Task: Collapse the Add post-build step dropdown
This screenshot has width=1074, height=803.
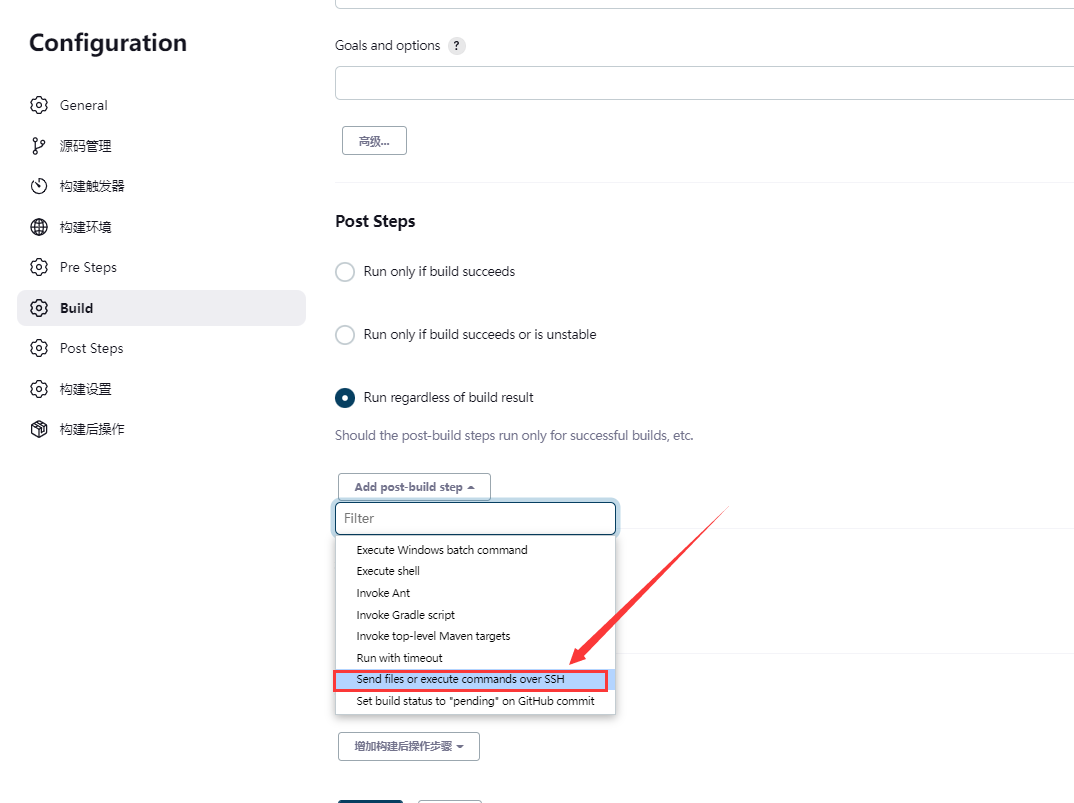Action: (x=414, y=487)
